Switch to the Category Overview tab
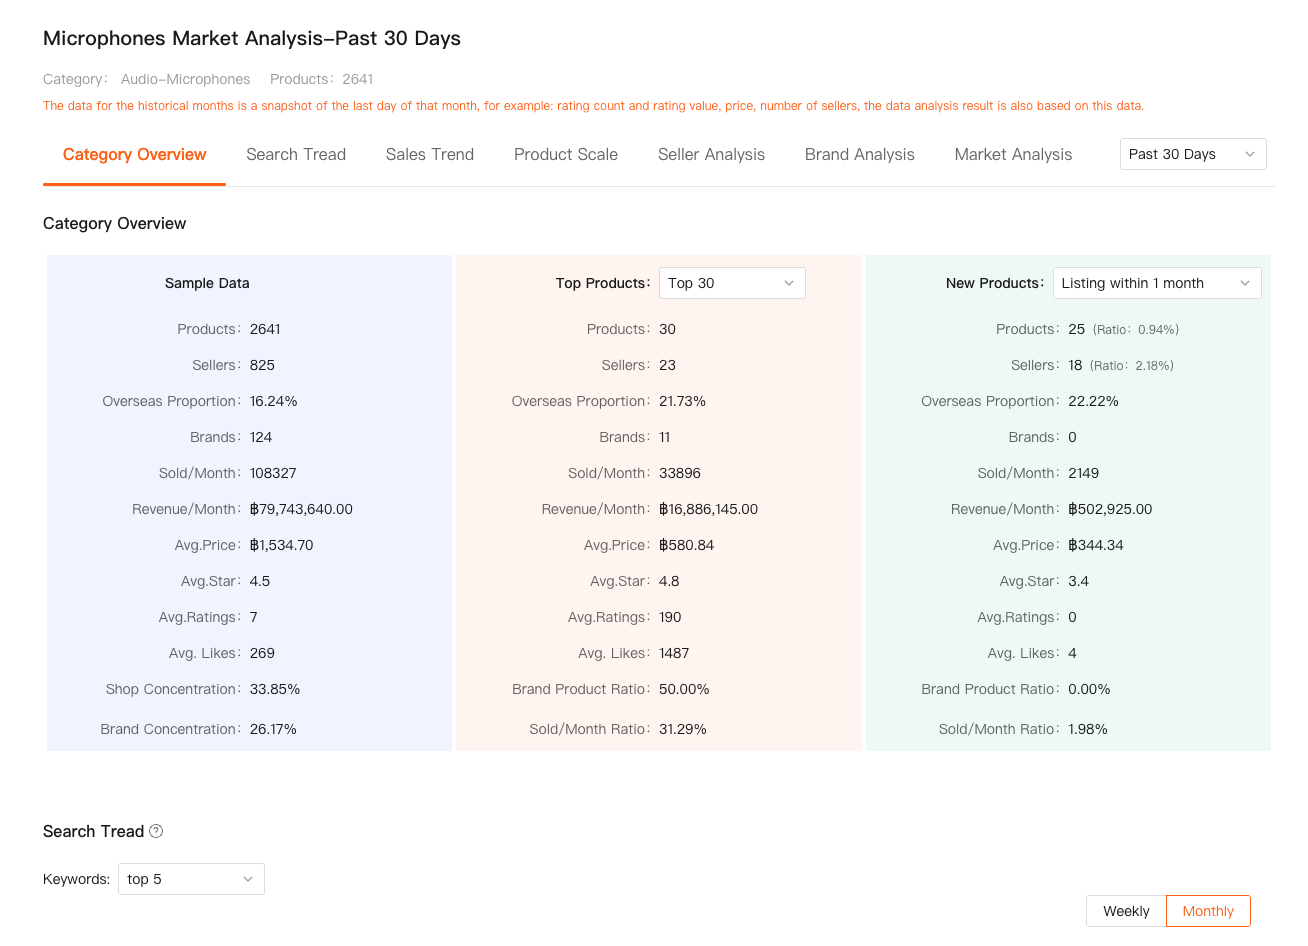Image resolution: width=1308 pixels, height=946 pixels. [x=134, y=154]
